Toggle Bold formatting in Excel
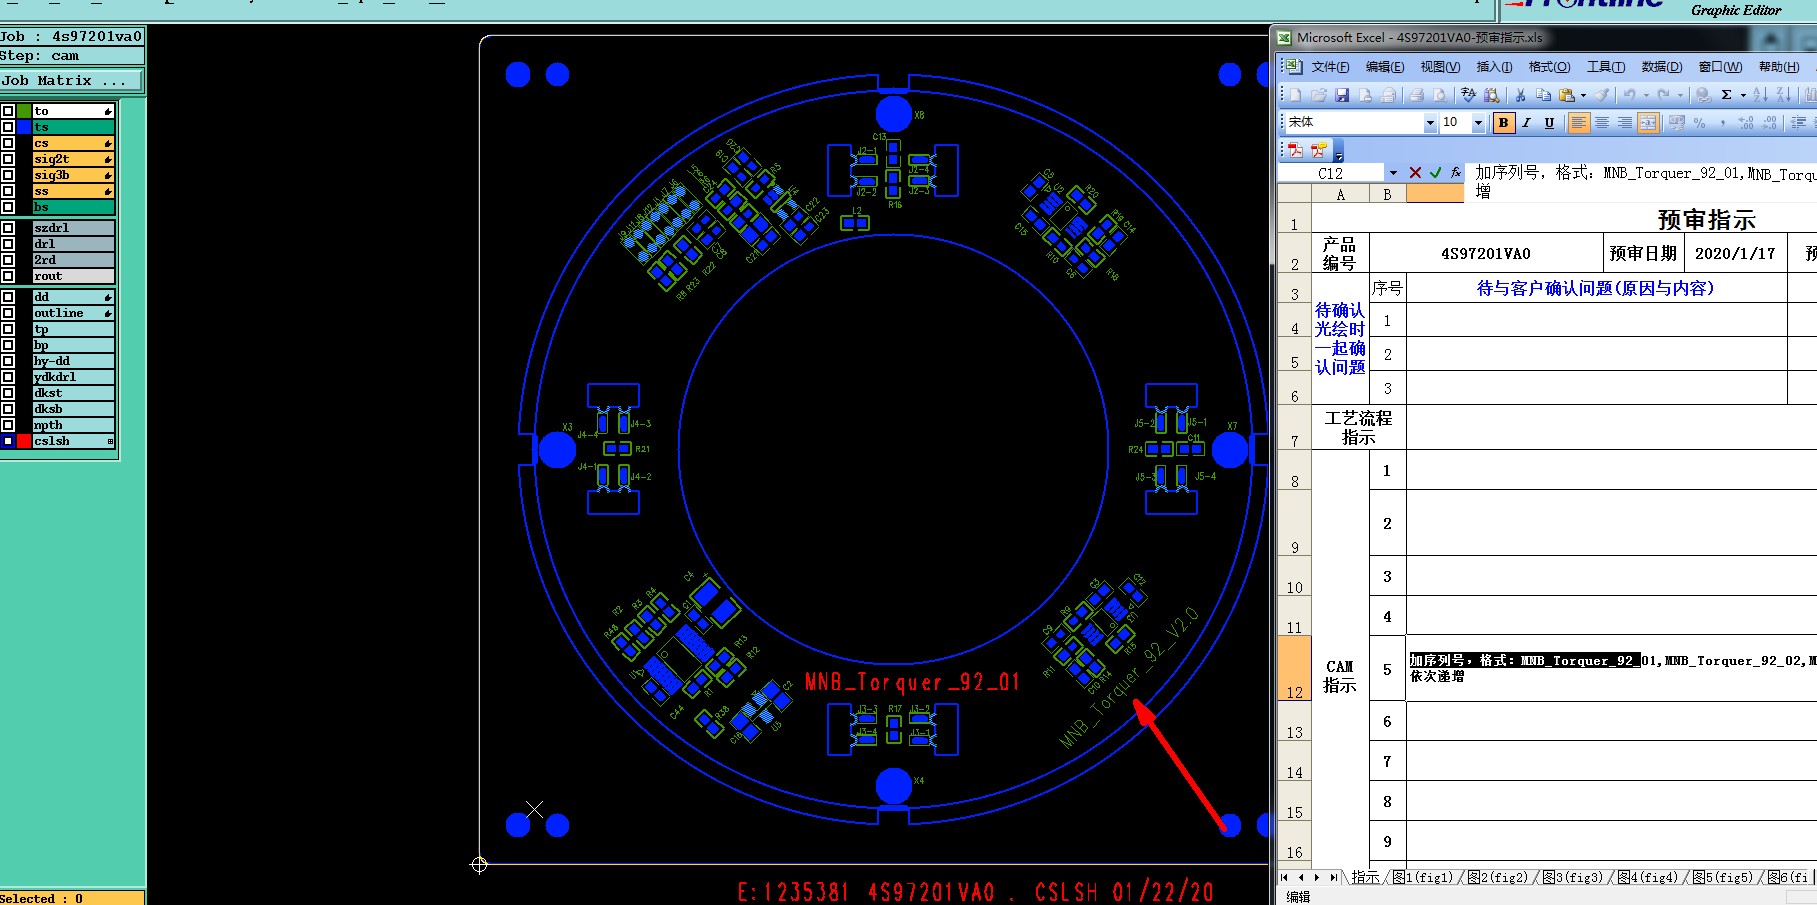Image resolution: width=1817 pixels, height=905 pixels. [1503, 123]
